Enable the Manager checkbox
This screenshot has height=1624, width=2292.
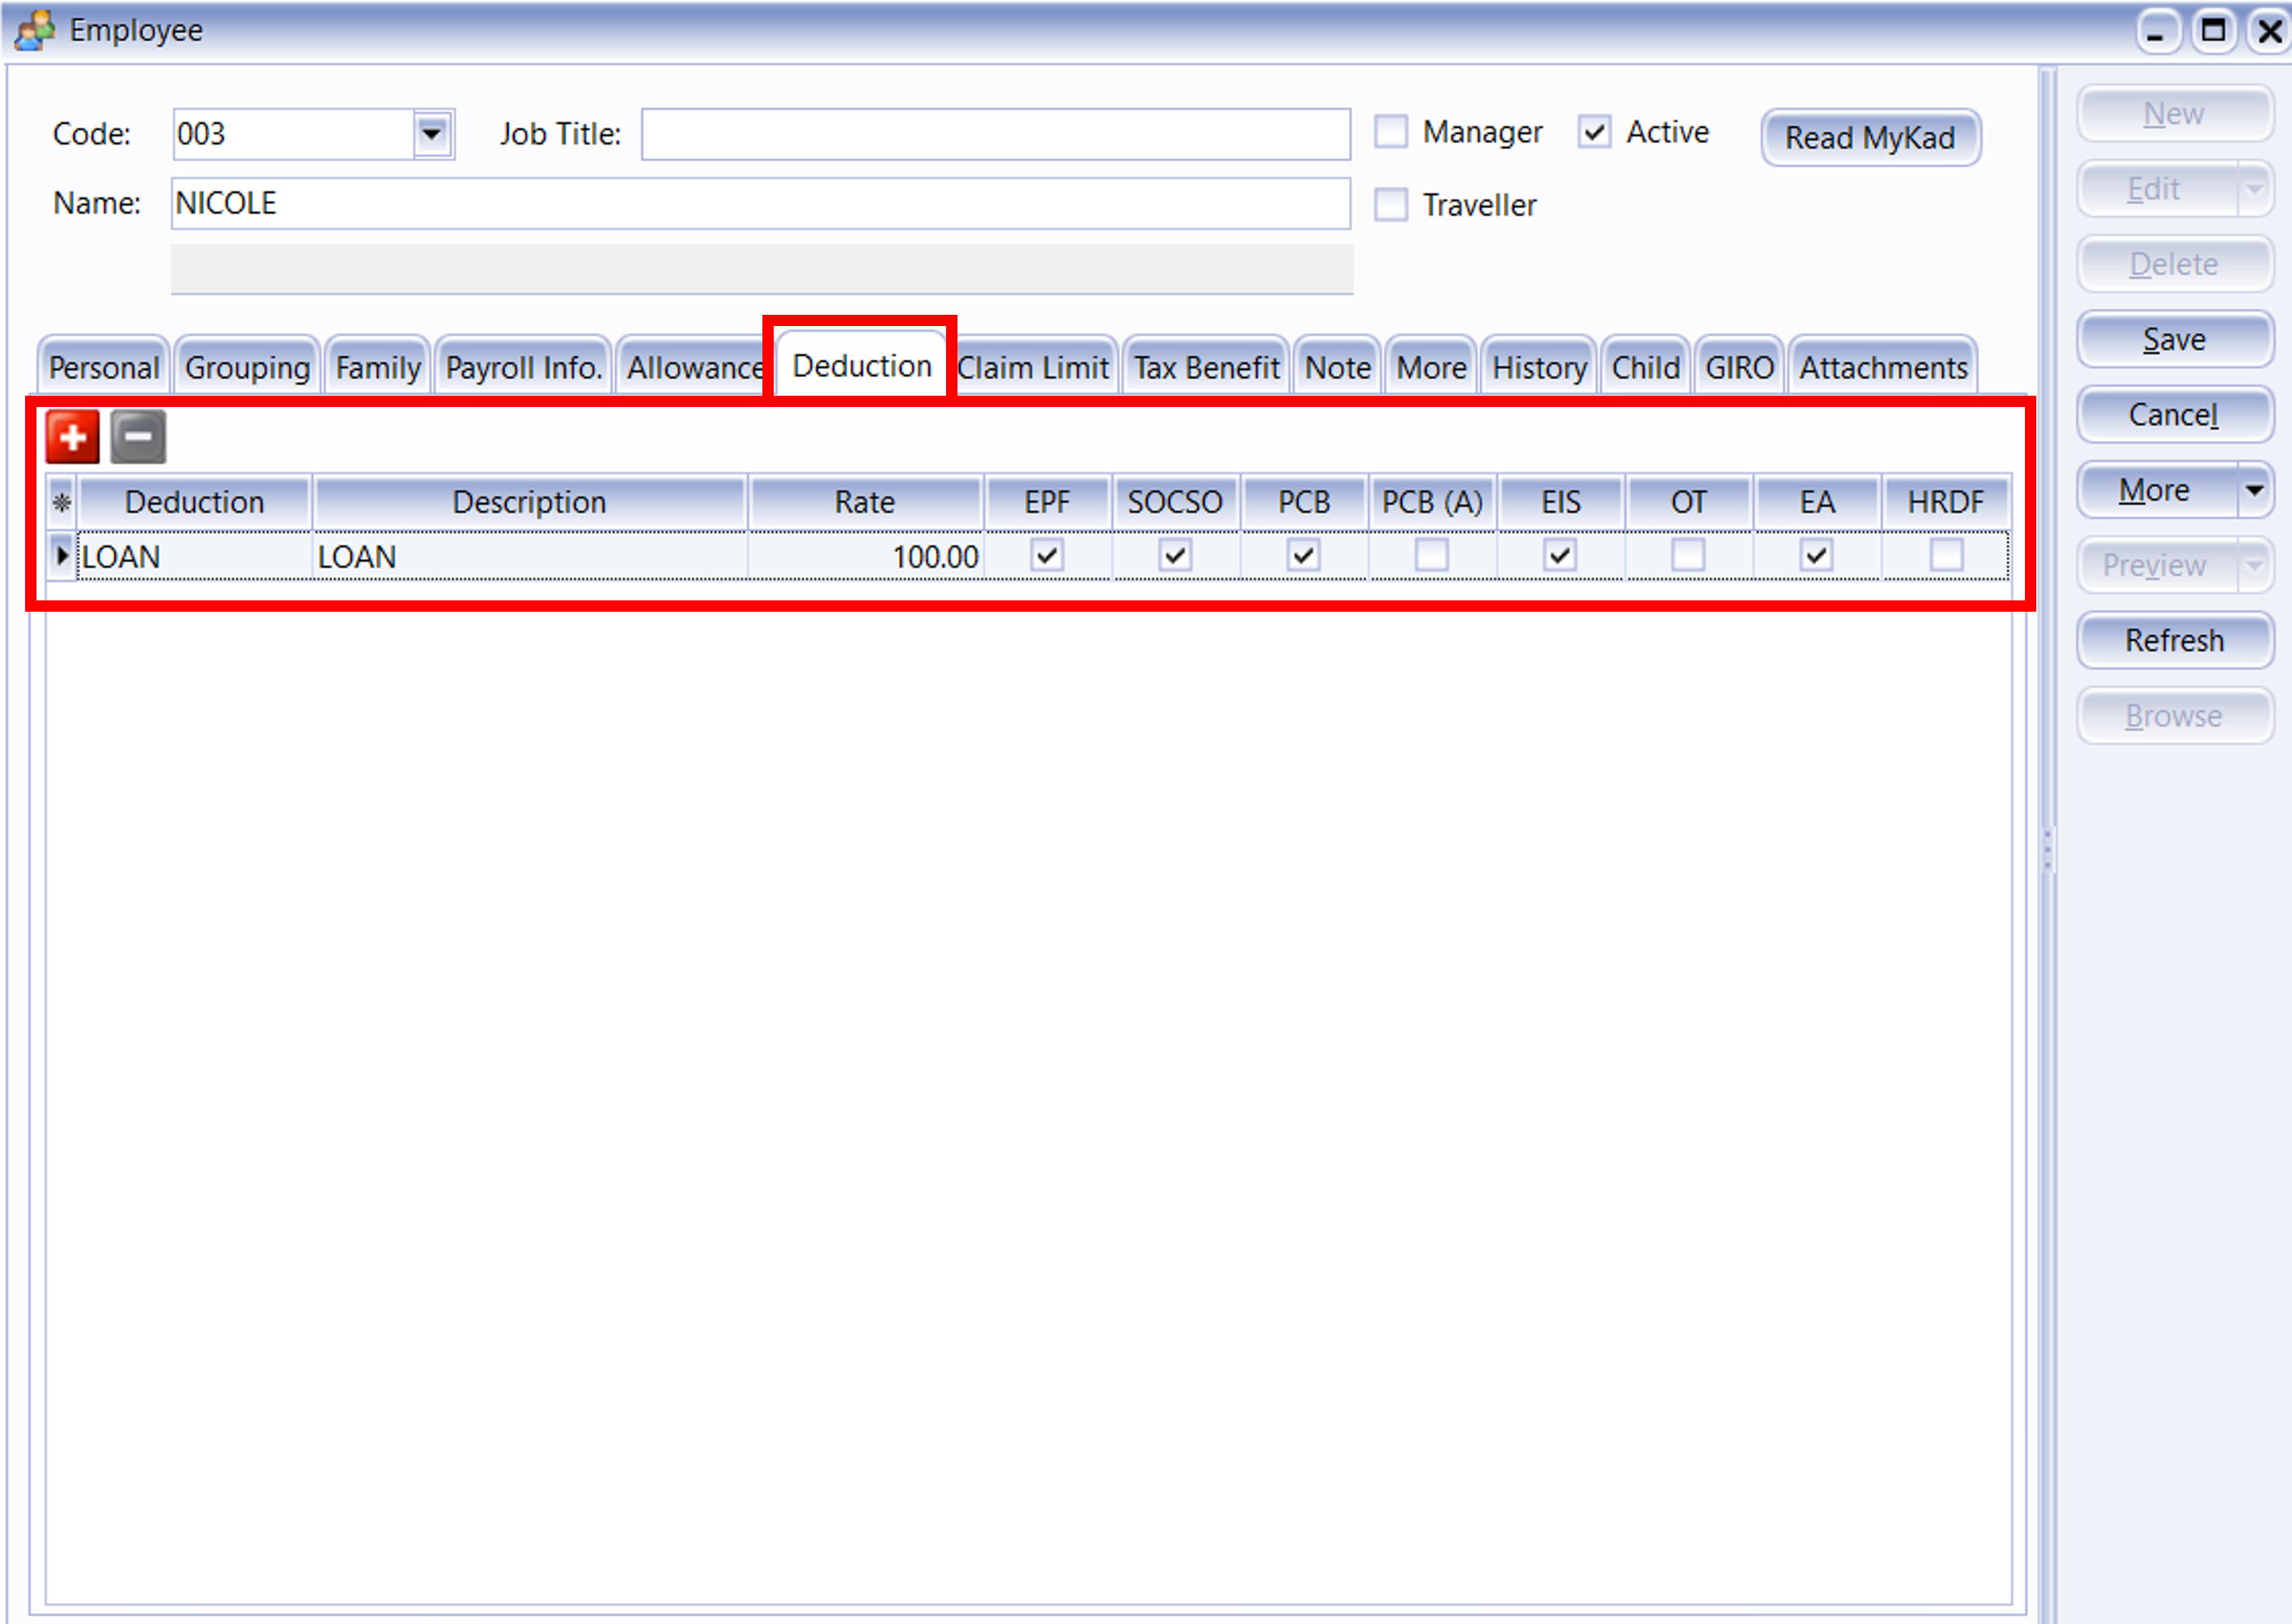(1391, 132)
